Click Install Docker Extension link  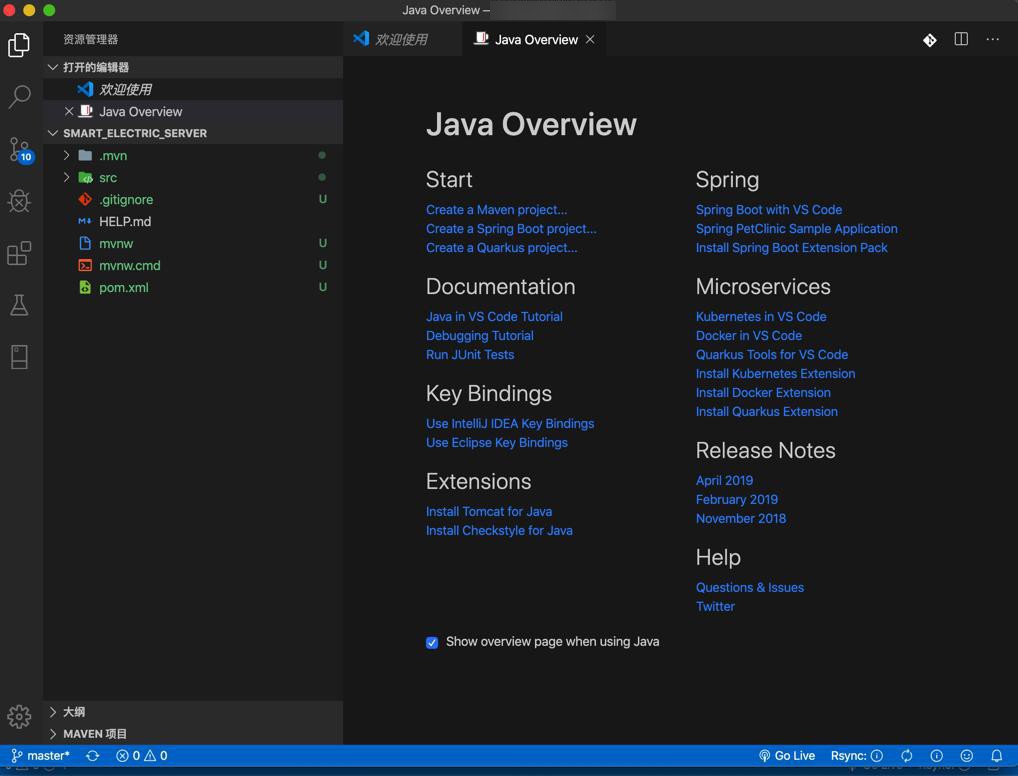tap(763, 392)
